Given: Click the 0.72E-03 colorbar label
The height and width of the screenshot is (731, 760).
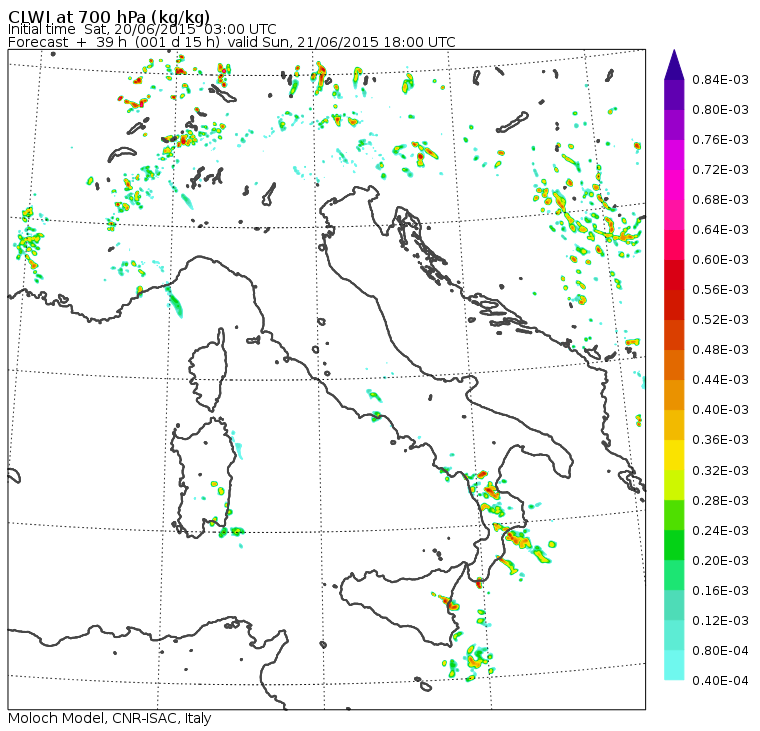Looking at the screenshot, I should tap(720, 170).
